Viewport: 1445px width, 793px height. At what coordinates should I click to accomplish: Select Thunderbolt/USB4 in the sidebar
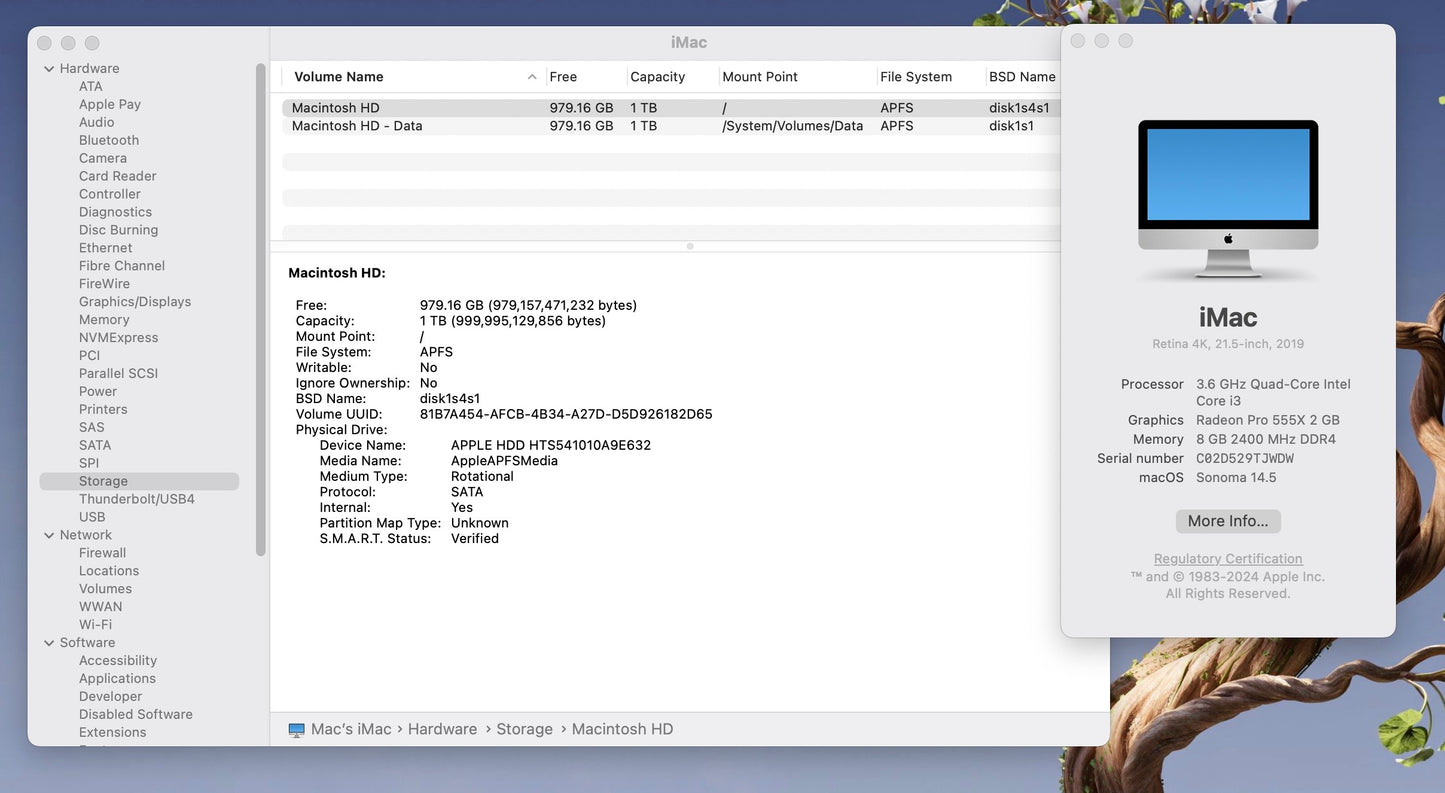[x=136, y=499]
